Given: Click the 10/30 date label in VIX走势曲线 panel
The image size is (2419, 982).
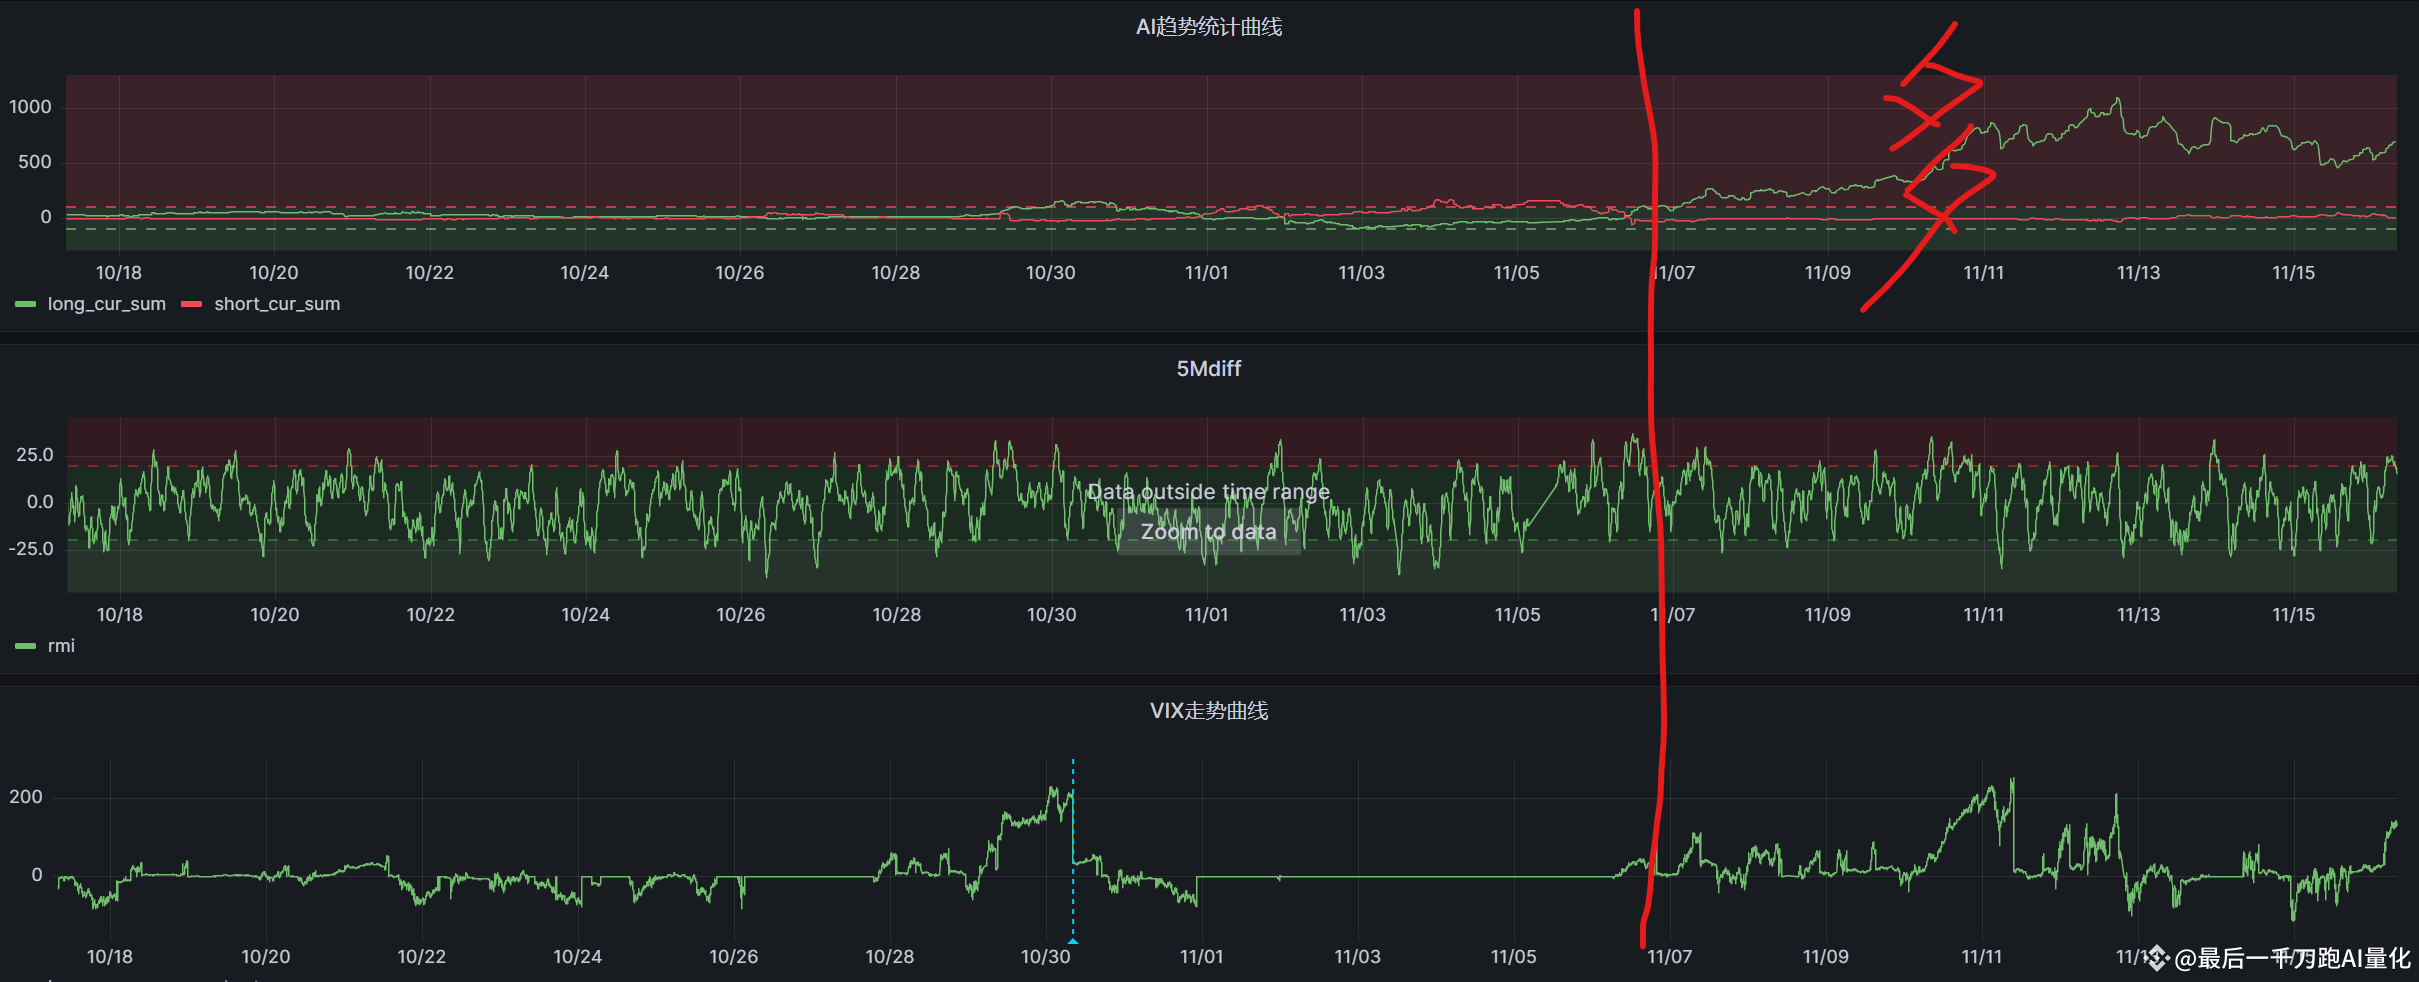Looking at the screenshot, I should tap(1046, 957).
